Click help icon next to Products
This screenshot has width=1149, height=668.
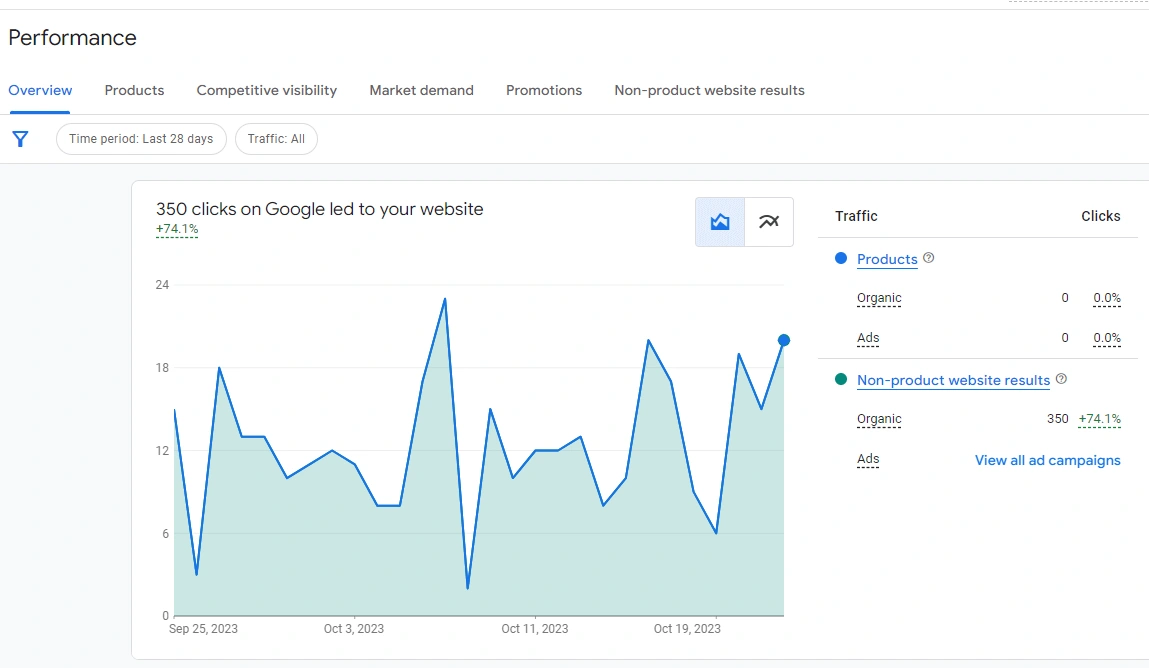point(929,258)
